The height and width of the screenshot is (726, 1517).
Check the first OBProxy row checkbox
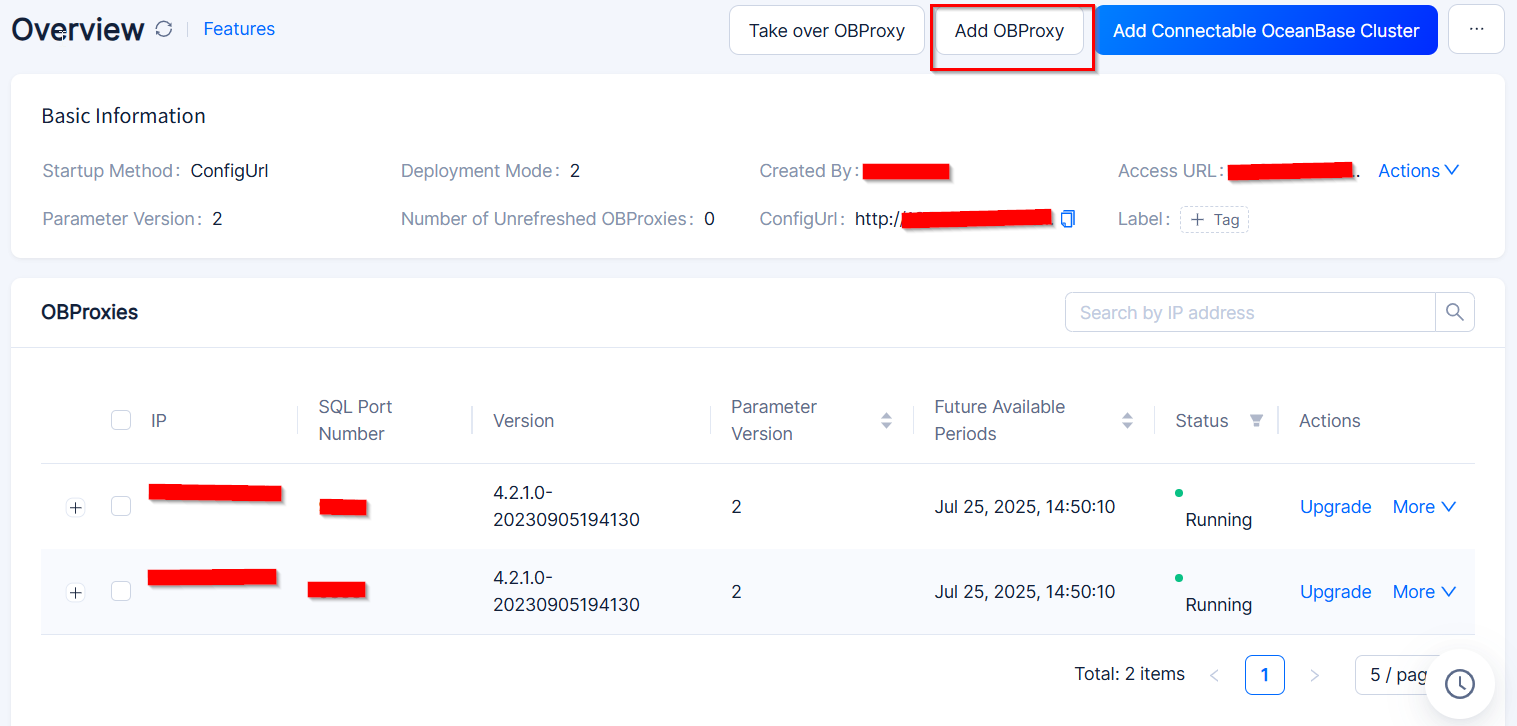121,506
